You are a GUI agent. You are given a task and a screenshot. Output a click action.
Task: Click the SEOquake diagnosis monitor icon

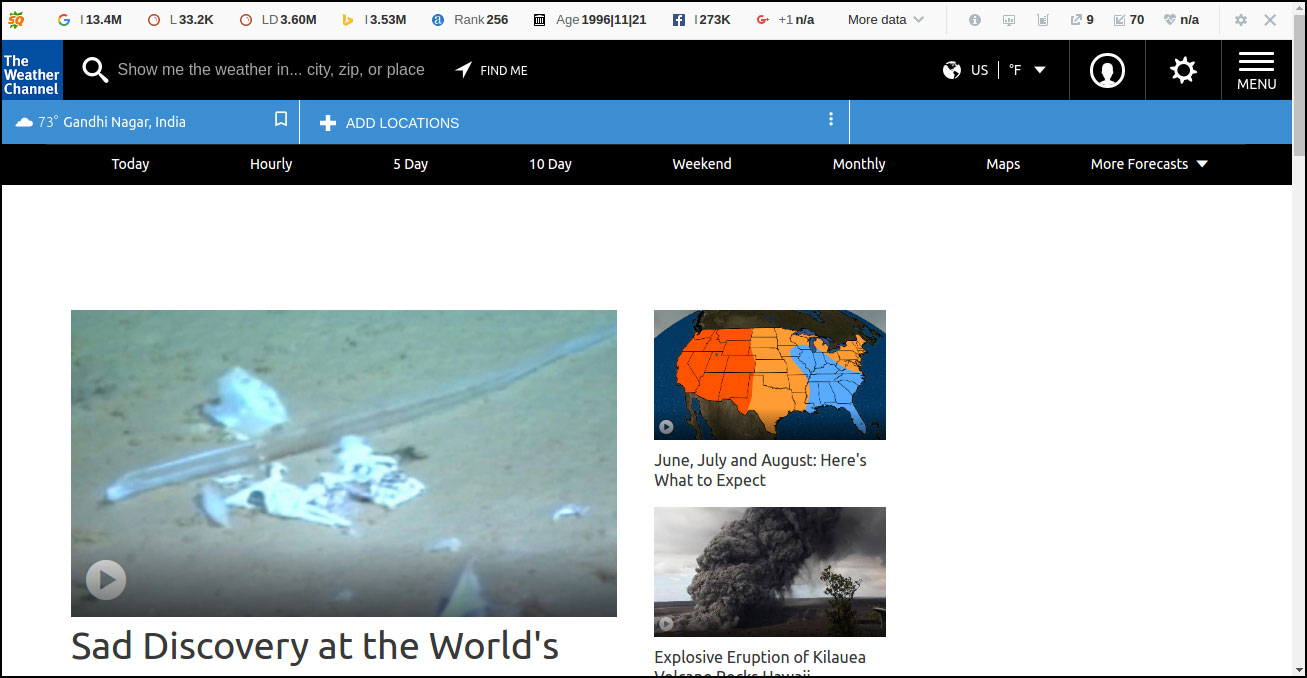click(1009, 19)
